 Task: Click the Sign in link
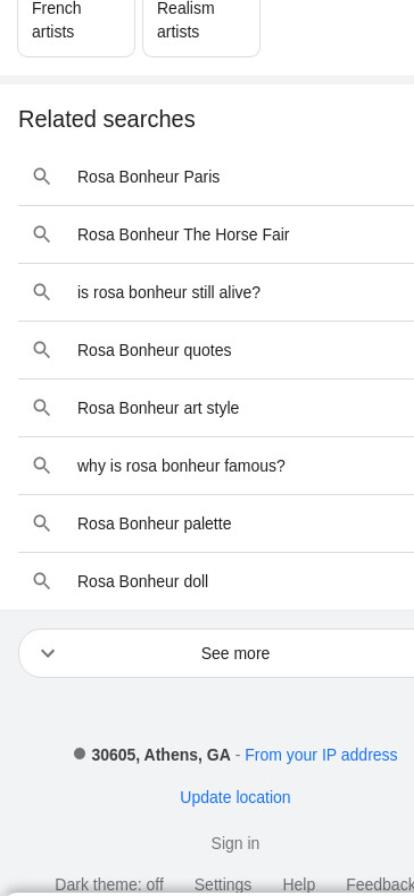click(x=235, y=843)
